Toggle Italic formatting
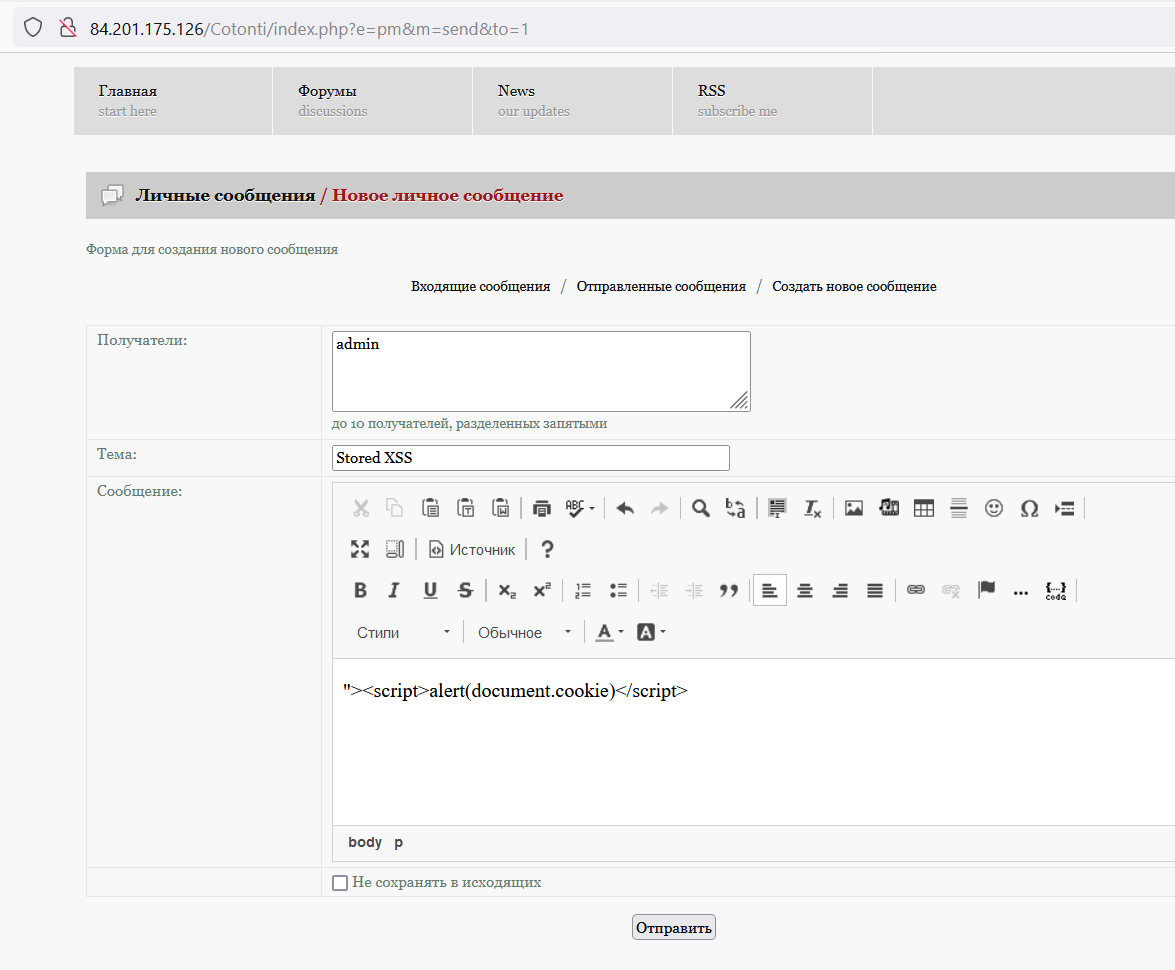This screenshot has height=970, width=1175. point(394,590)
